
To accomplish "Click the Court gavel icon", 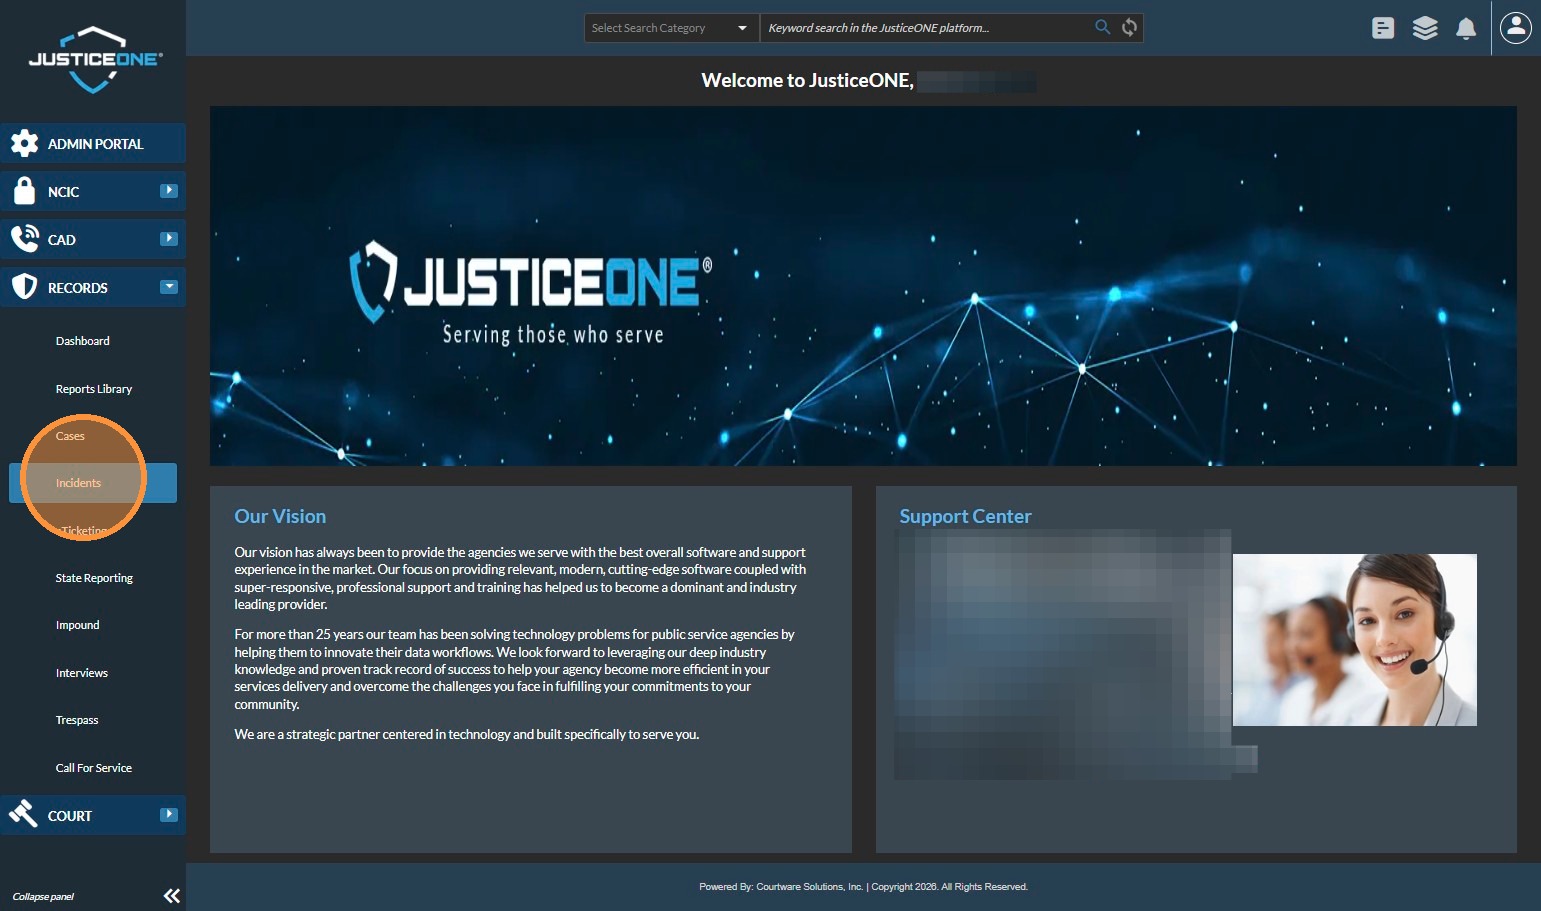I will click(x=23, y=814).
